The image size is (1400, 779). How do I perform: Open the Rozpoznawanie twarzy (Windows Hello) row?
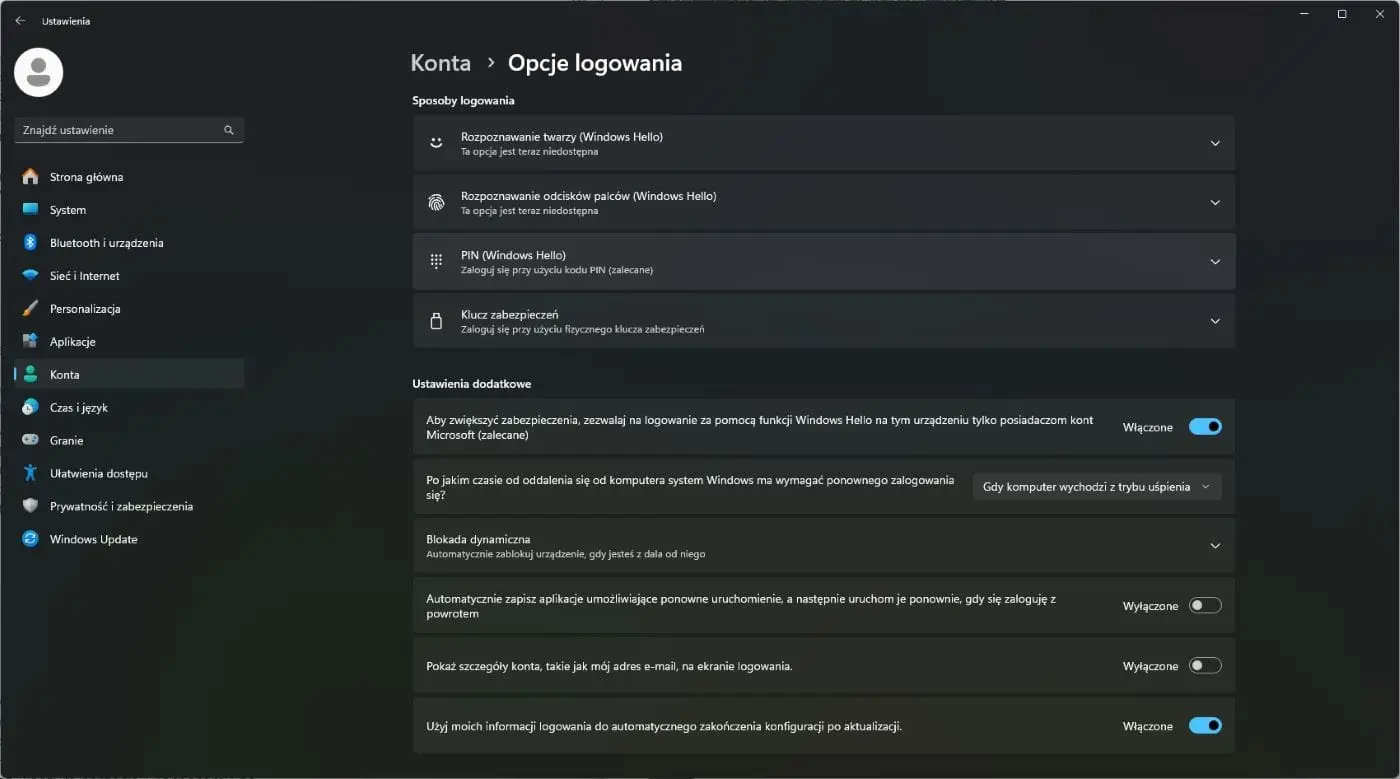[x=824, y=143]
